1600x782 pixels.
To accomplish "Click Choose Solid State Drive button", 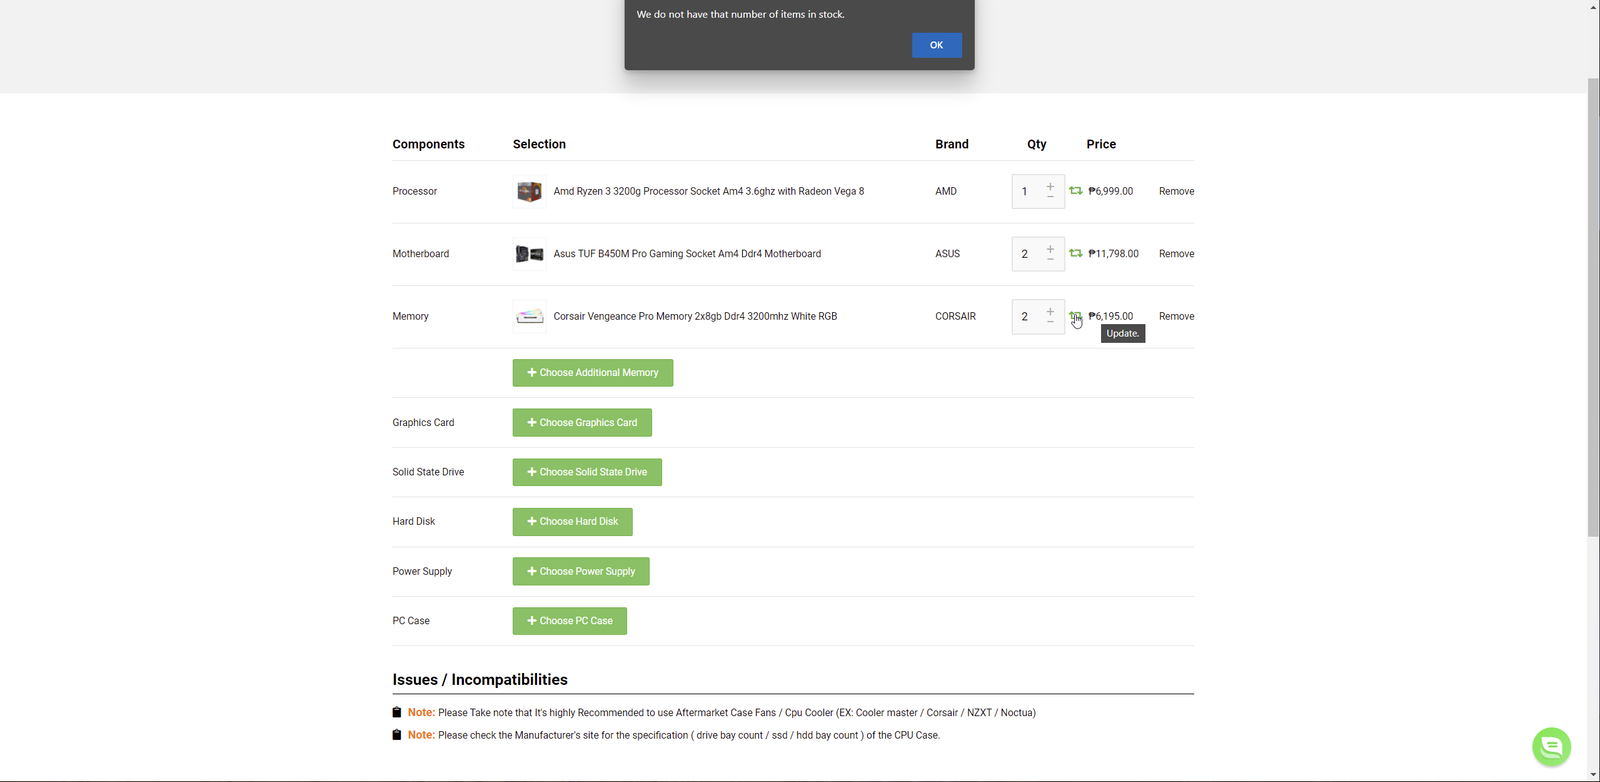I will [x=587, y=472].
